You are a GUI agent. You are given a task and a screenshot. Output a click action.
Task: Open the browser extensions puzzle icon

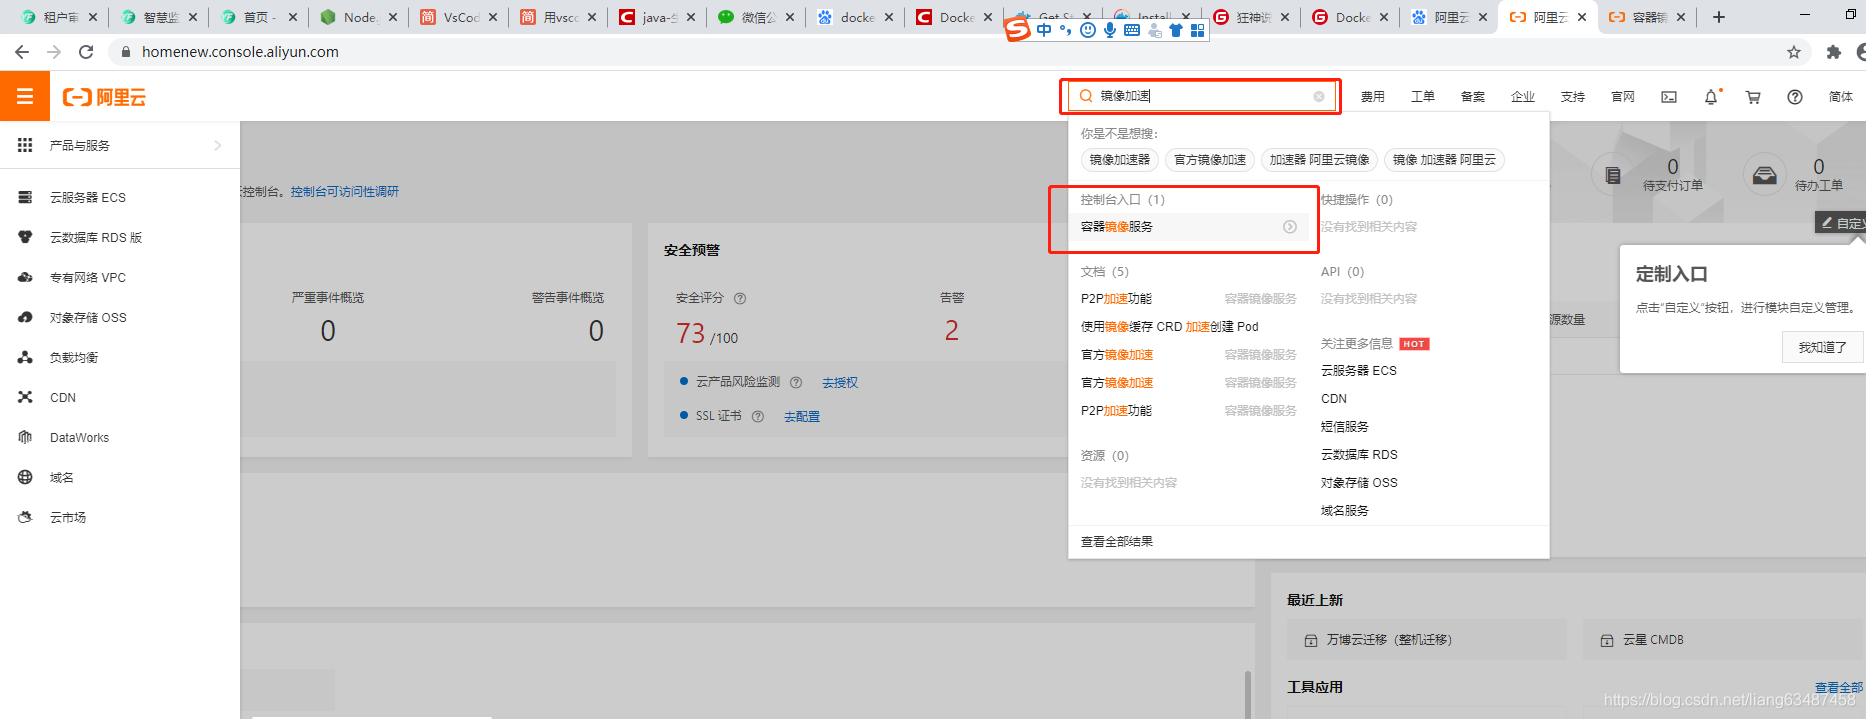tap(1834, 52)
